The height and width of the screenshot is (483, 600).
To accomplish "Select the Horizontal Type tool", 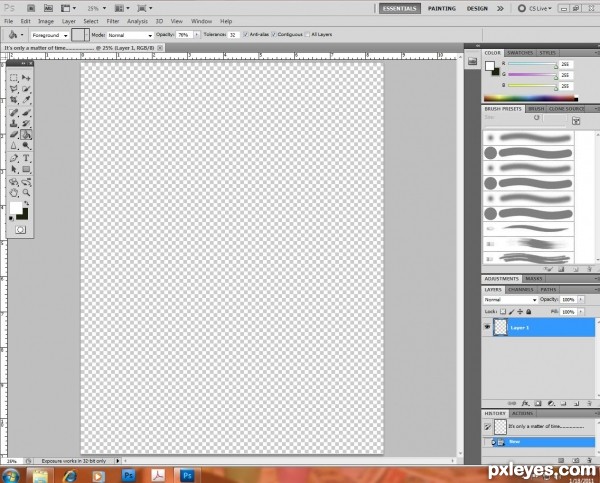I will point(26,158).
